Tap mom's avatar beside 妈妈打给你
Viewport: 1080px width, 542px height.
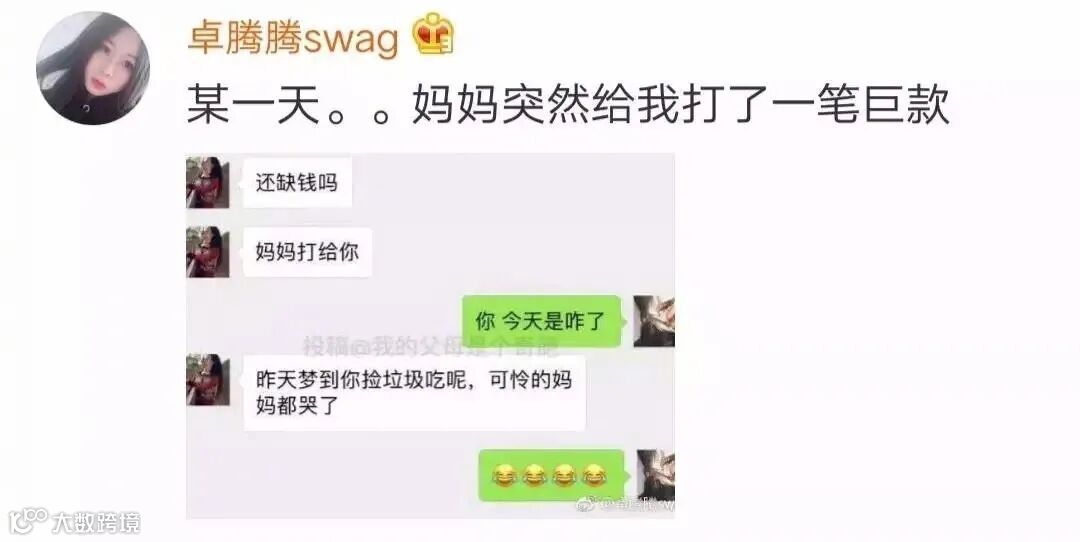[208, 251]
